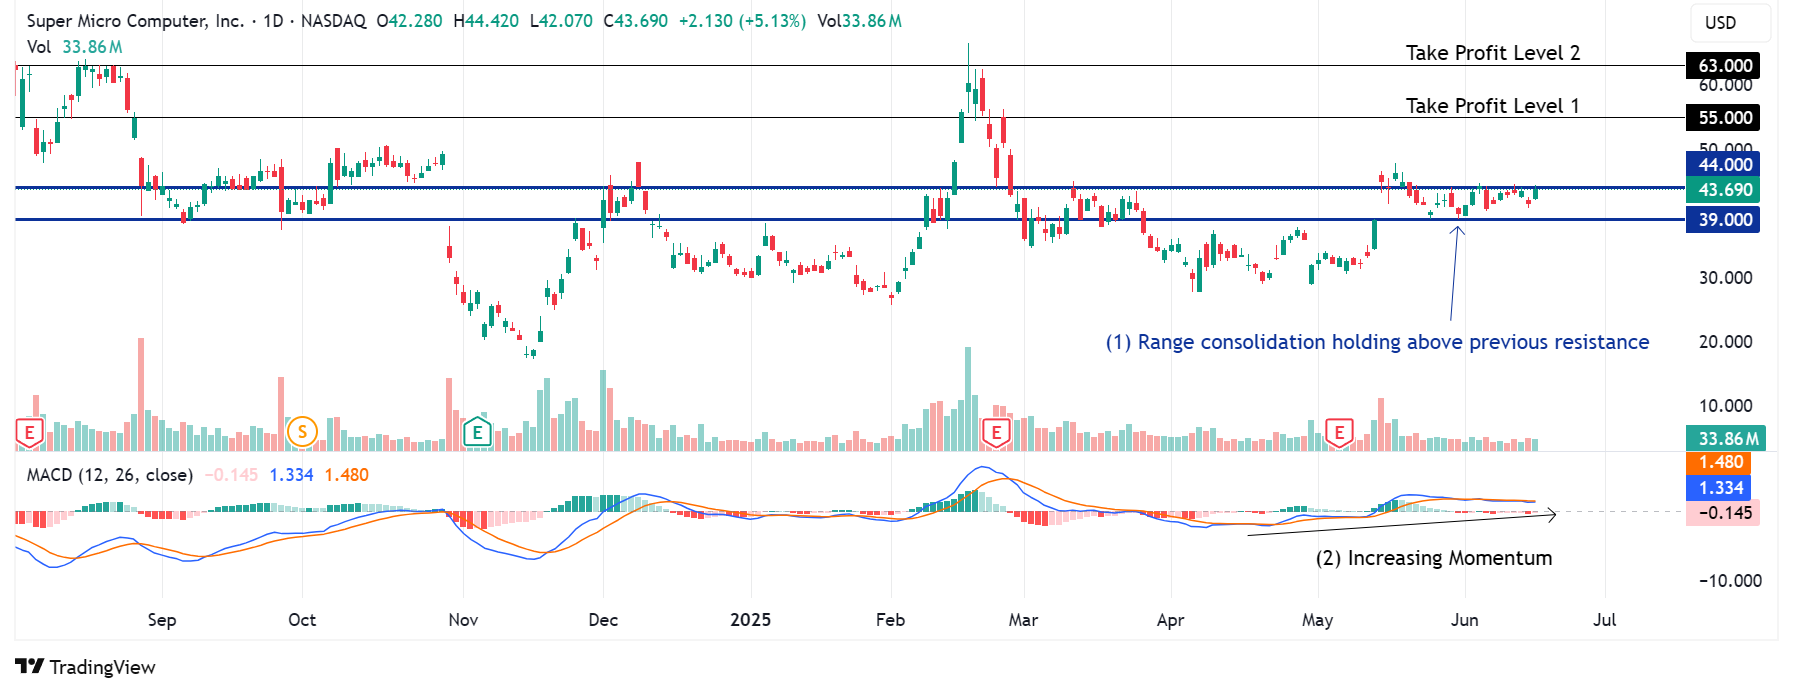Click the blue 39.000 price level label
1793x693 pixels.
[x=1724, y=220]
